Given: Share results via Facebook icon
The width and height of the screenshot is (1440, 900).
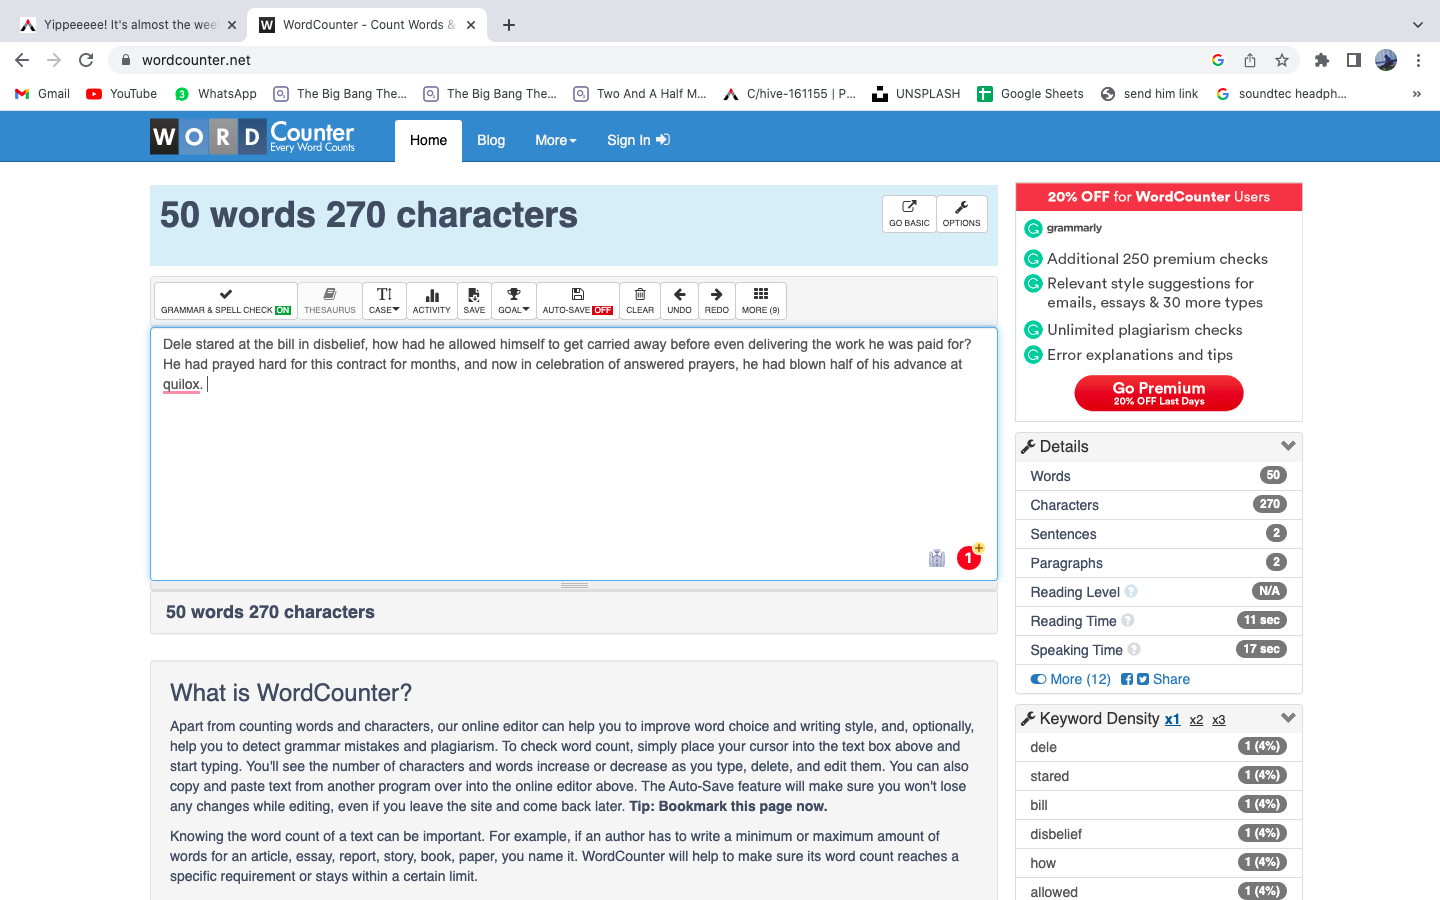Looking at the screenshot, I should [x=1127, y=679].
